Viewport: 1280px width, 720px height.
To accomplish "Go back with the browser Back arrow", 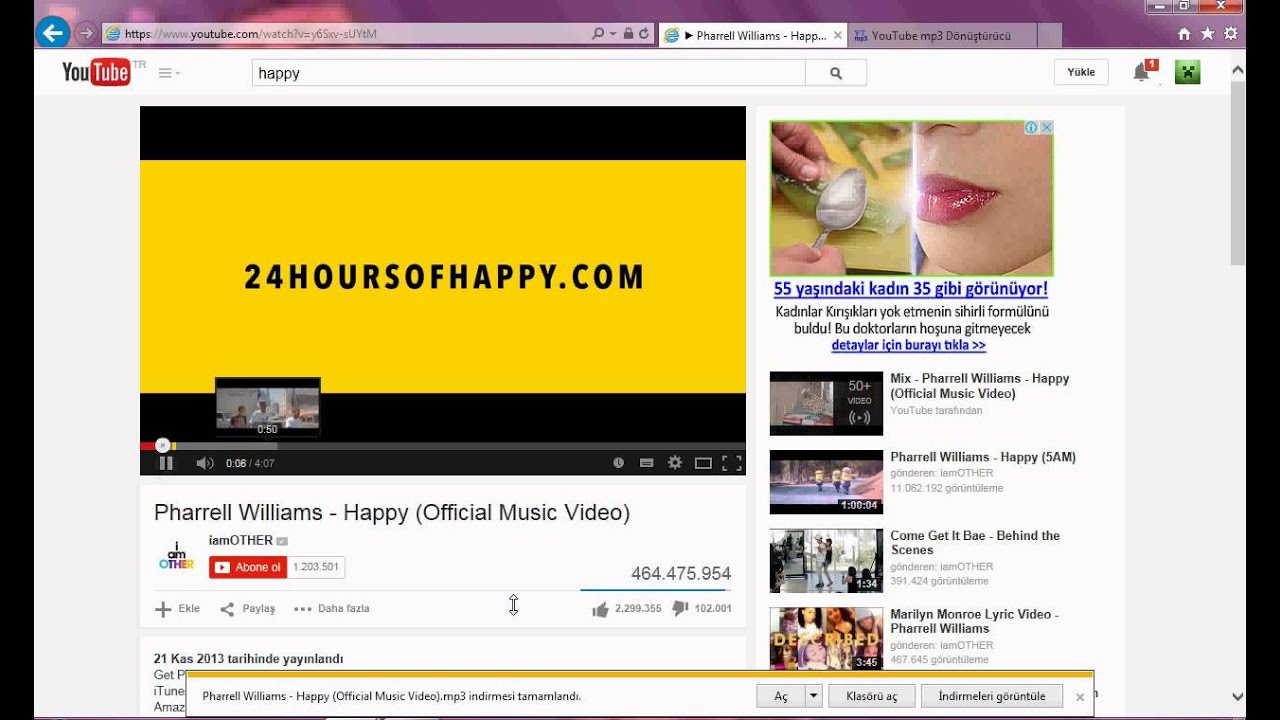I will pos(52,33).
